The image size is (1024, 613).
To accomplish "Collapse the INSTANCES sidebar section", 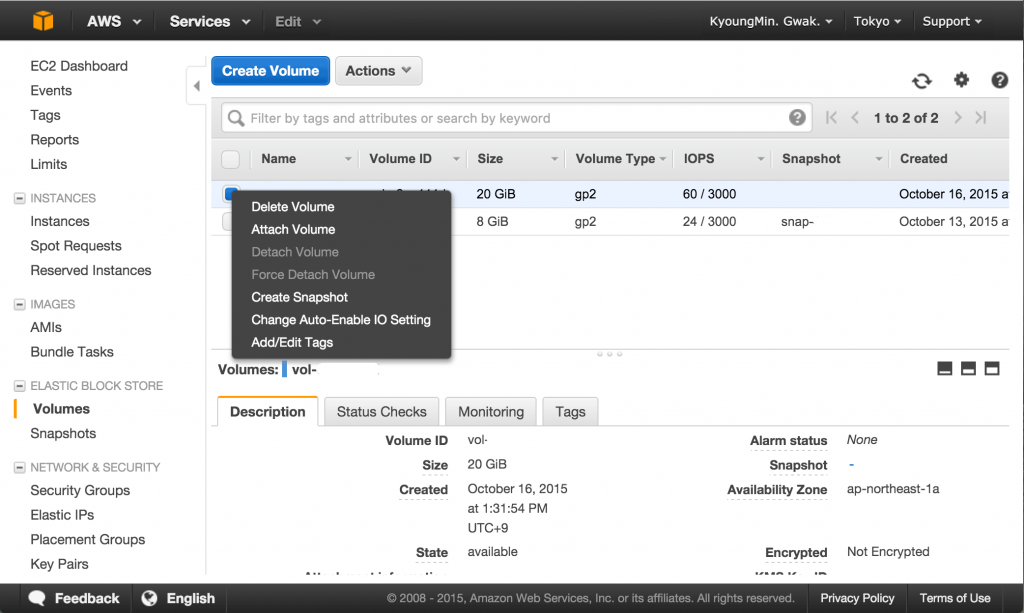I will (20, 198).
